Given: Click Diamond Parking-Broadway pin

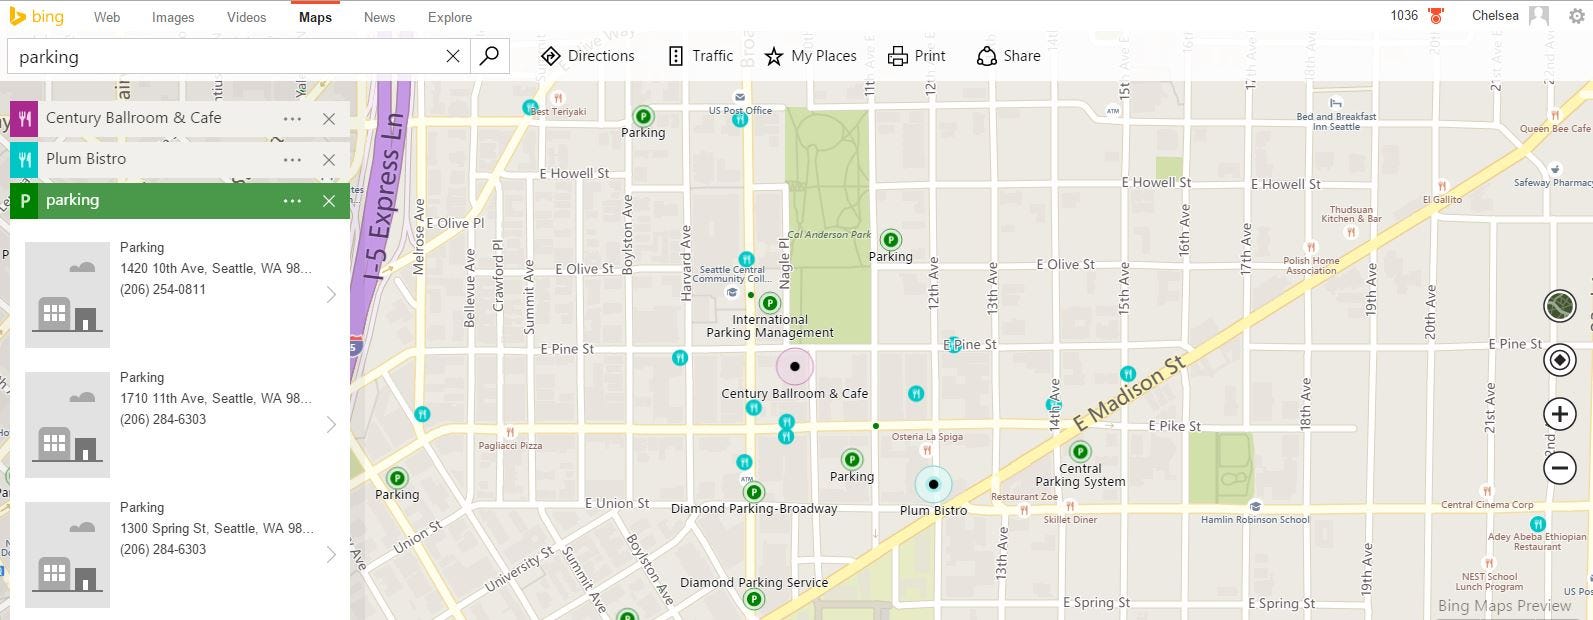Looking at the screenshot, I should (754, 492).
